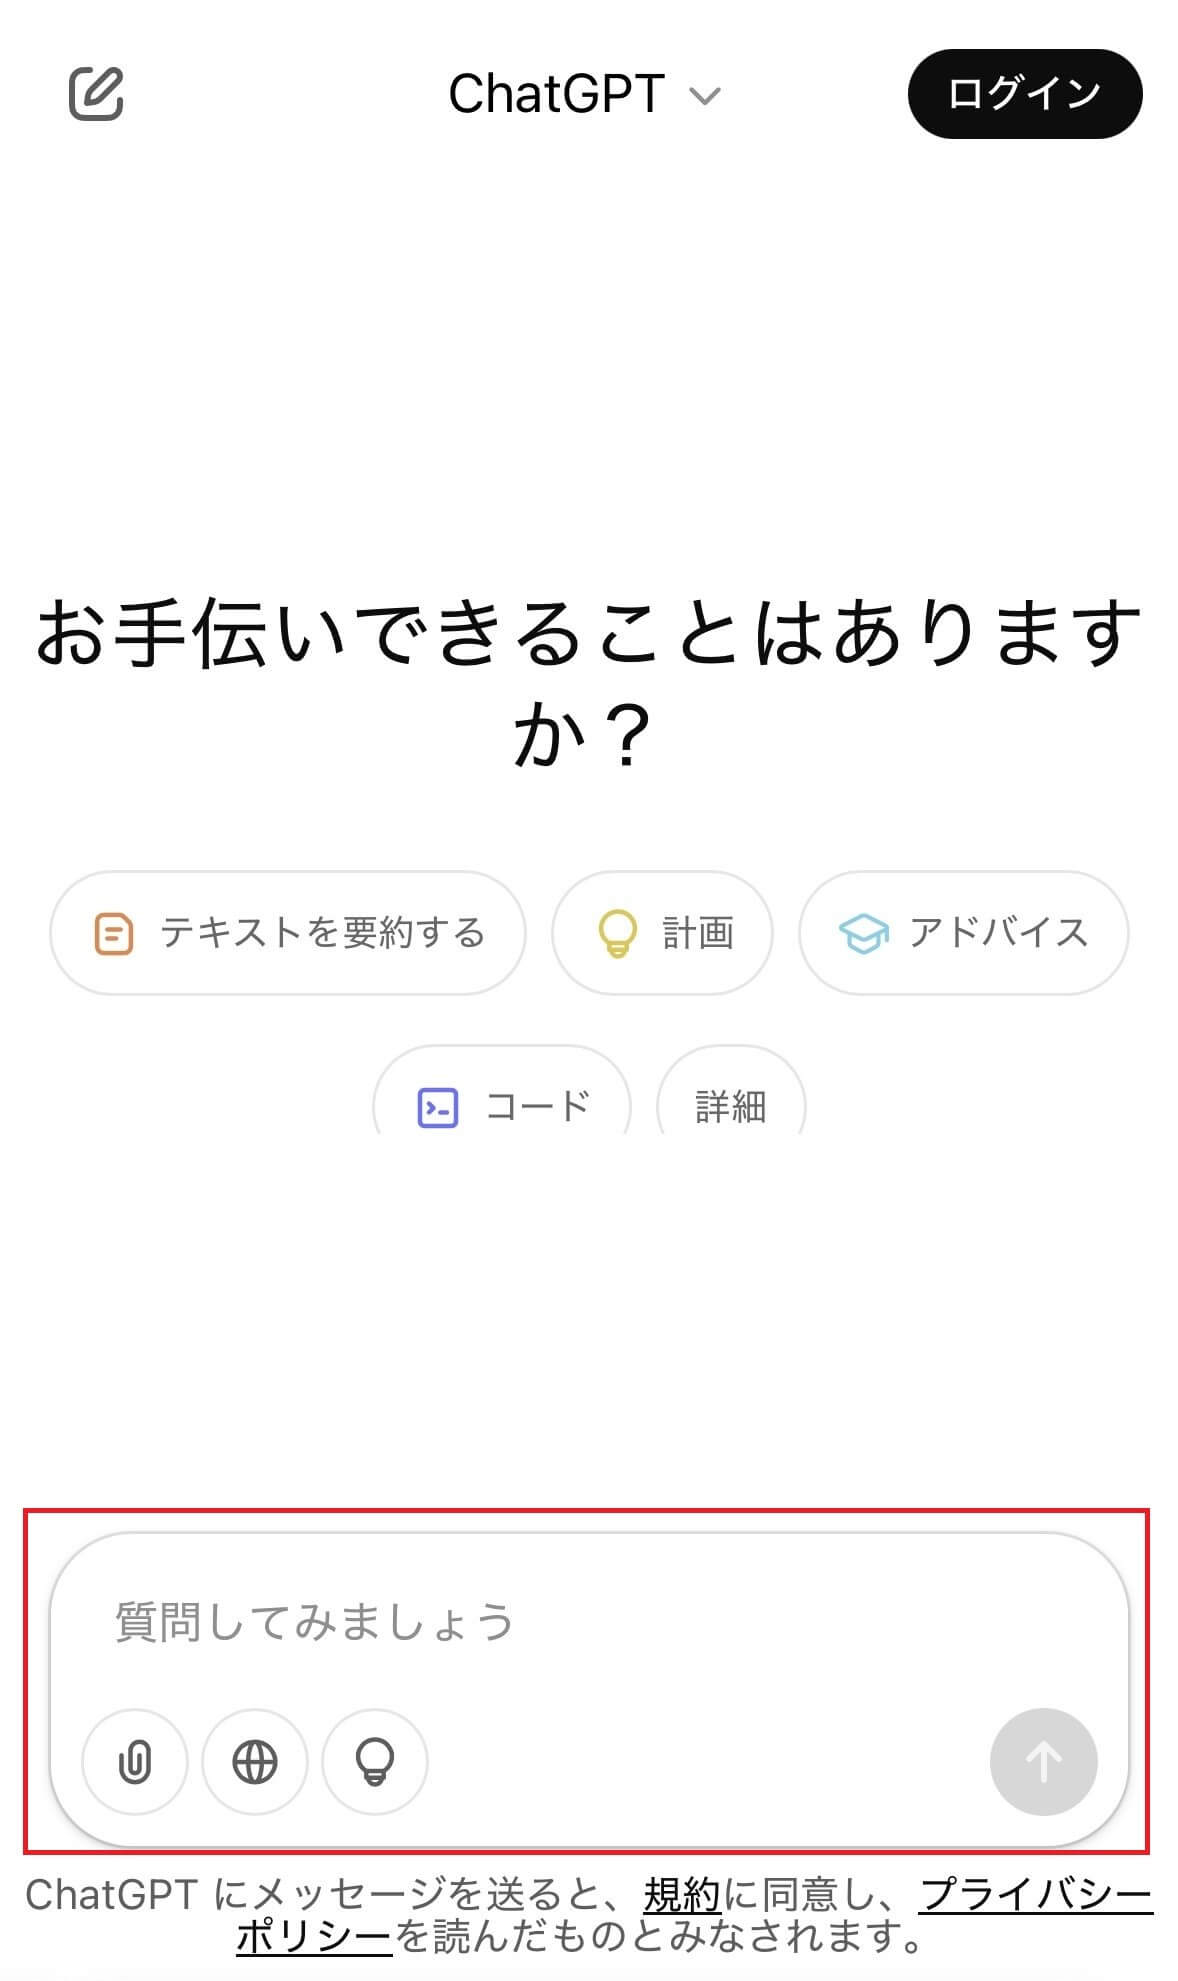
Task: Open the プライバシーポリシー link
Action: [1035, 1895]
